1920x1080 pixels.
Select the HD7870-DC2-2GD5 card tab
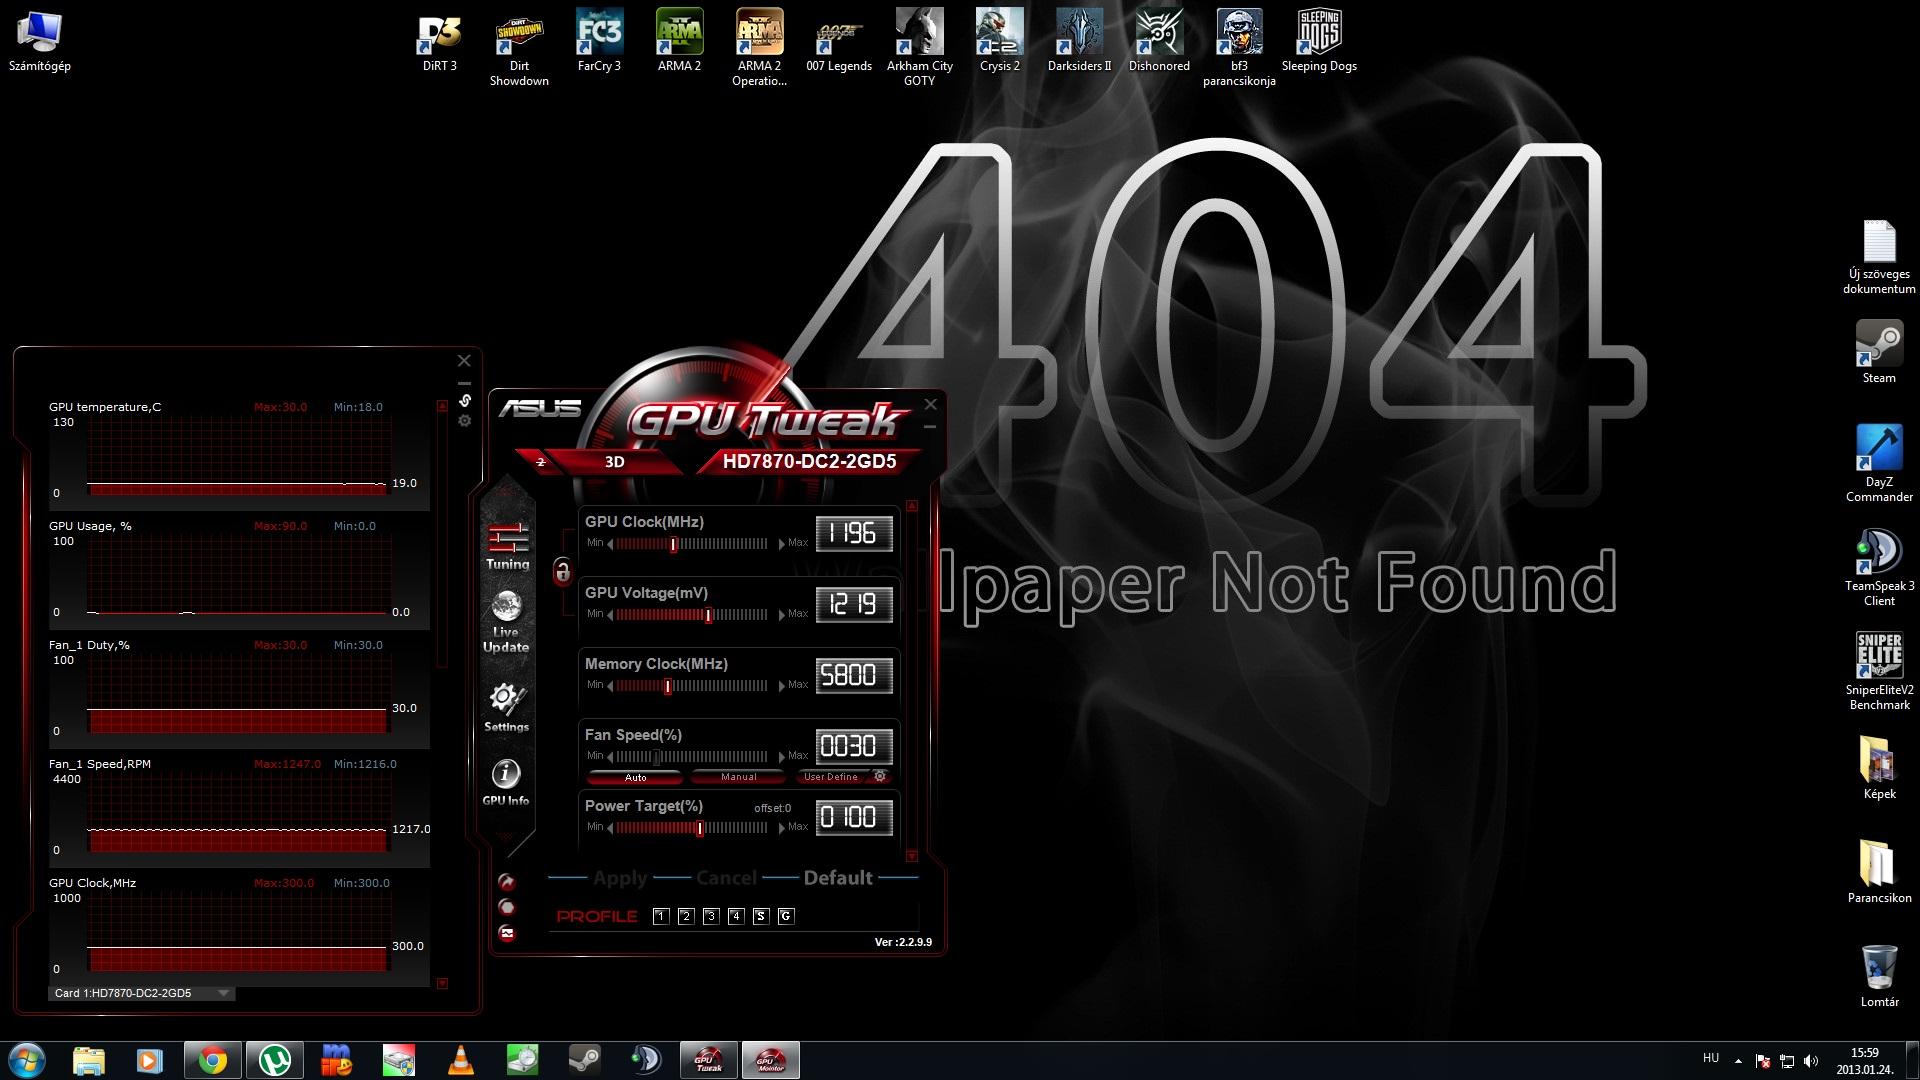coord(809,462)
